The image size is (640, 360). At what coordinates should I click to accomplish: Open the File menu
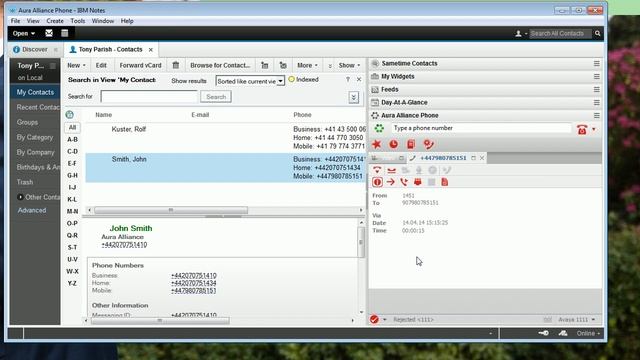click(x=16, y=21)
